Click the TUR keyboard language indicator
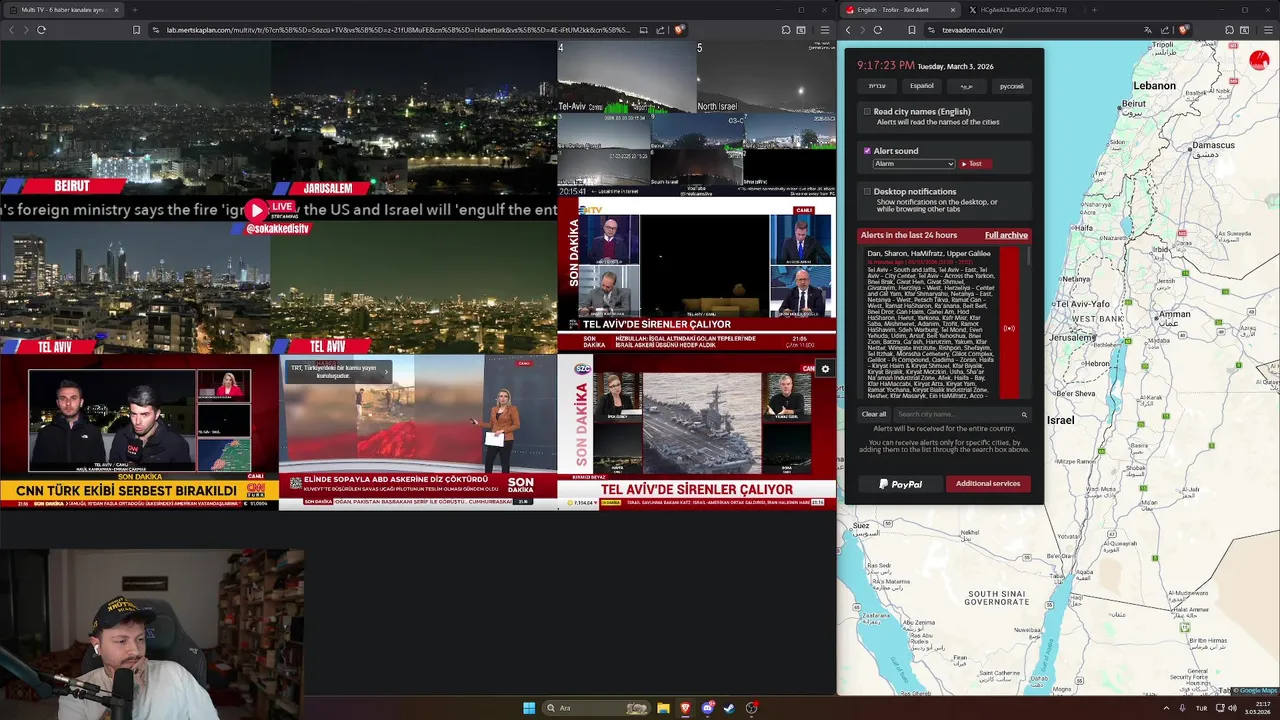 [1201, 708]
